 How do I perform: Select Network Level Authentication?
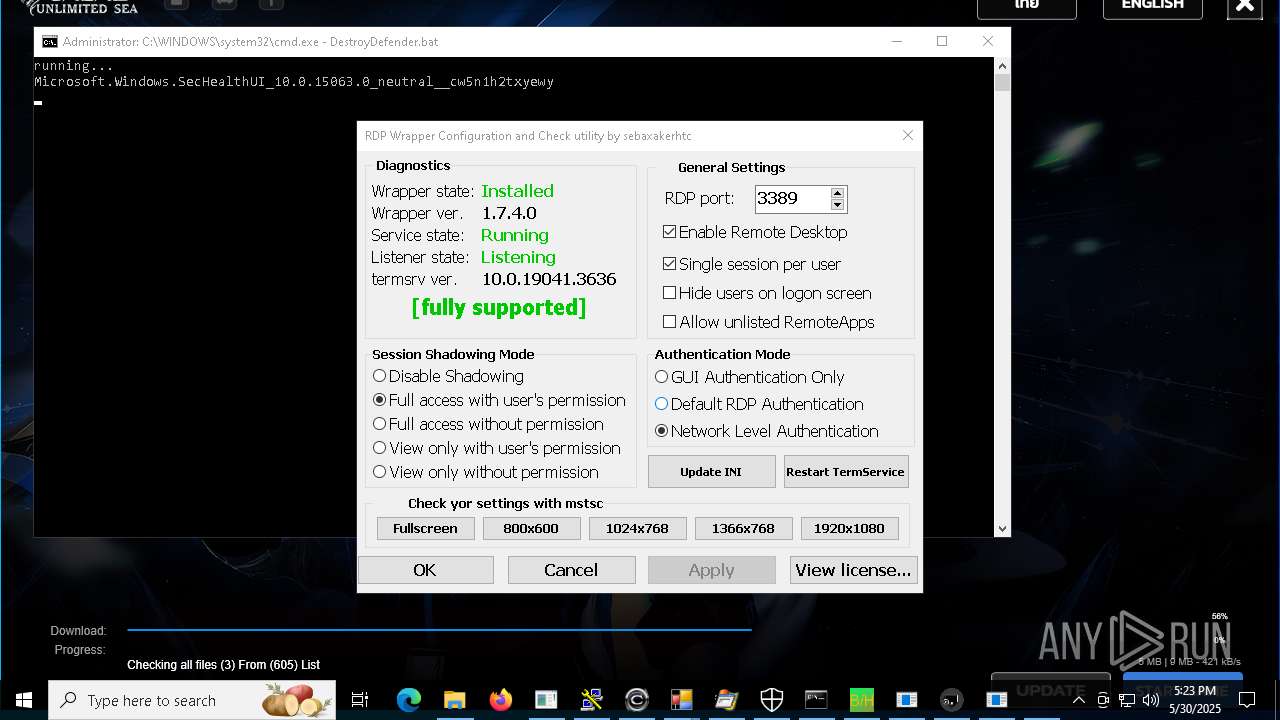pyautogui.click(x=661, y=431)
